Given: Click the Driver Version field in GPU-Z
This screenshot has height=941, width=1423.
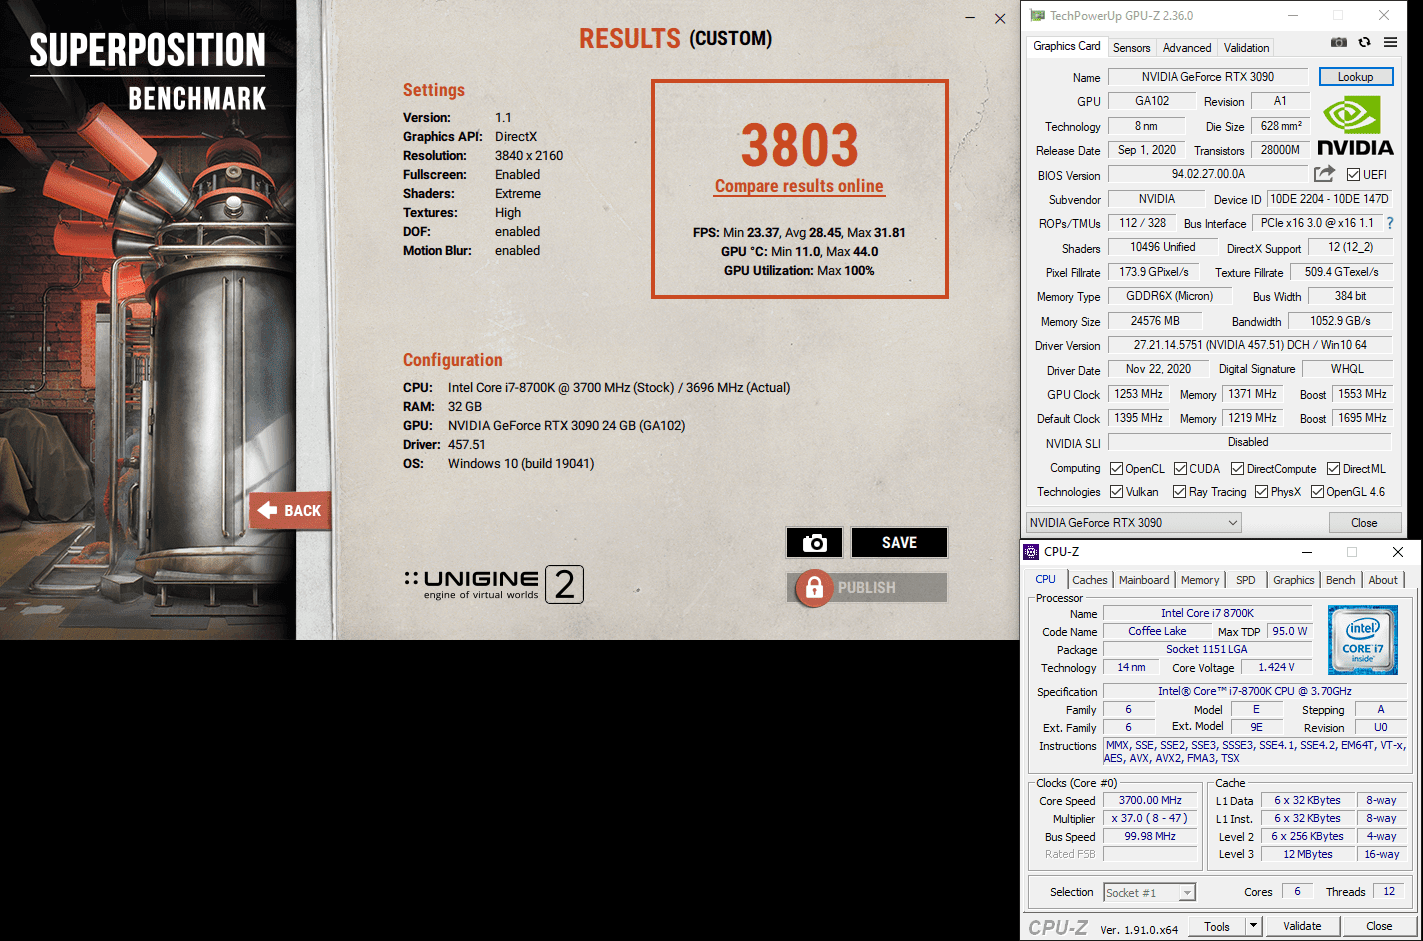Looking at the screenshot, I should (x=1250, y=345).
